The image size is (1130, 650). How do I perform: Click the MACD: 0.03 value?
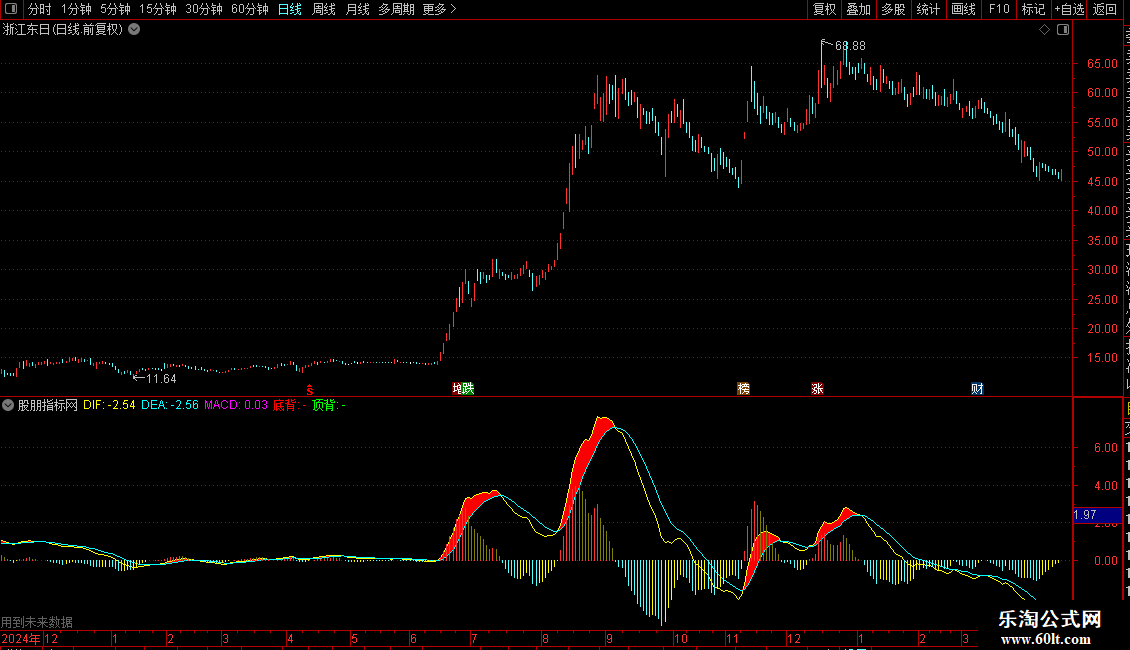(x=236, y=405)
